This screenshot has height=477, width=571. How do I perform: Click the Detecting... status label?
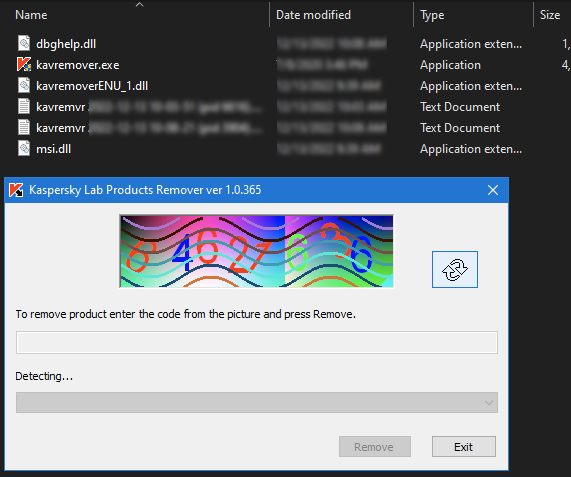click(44, 376)
